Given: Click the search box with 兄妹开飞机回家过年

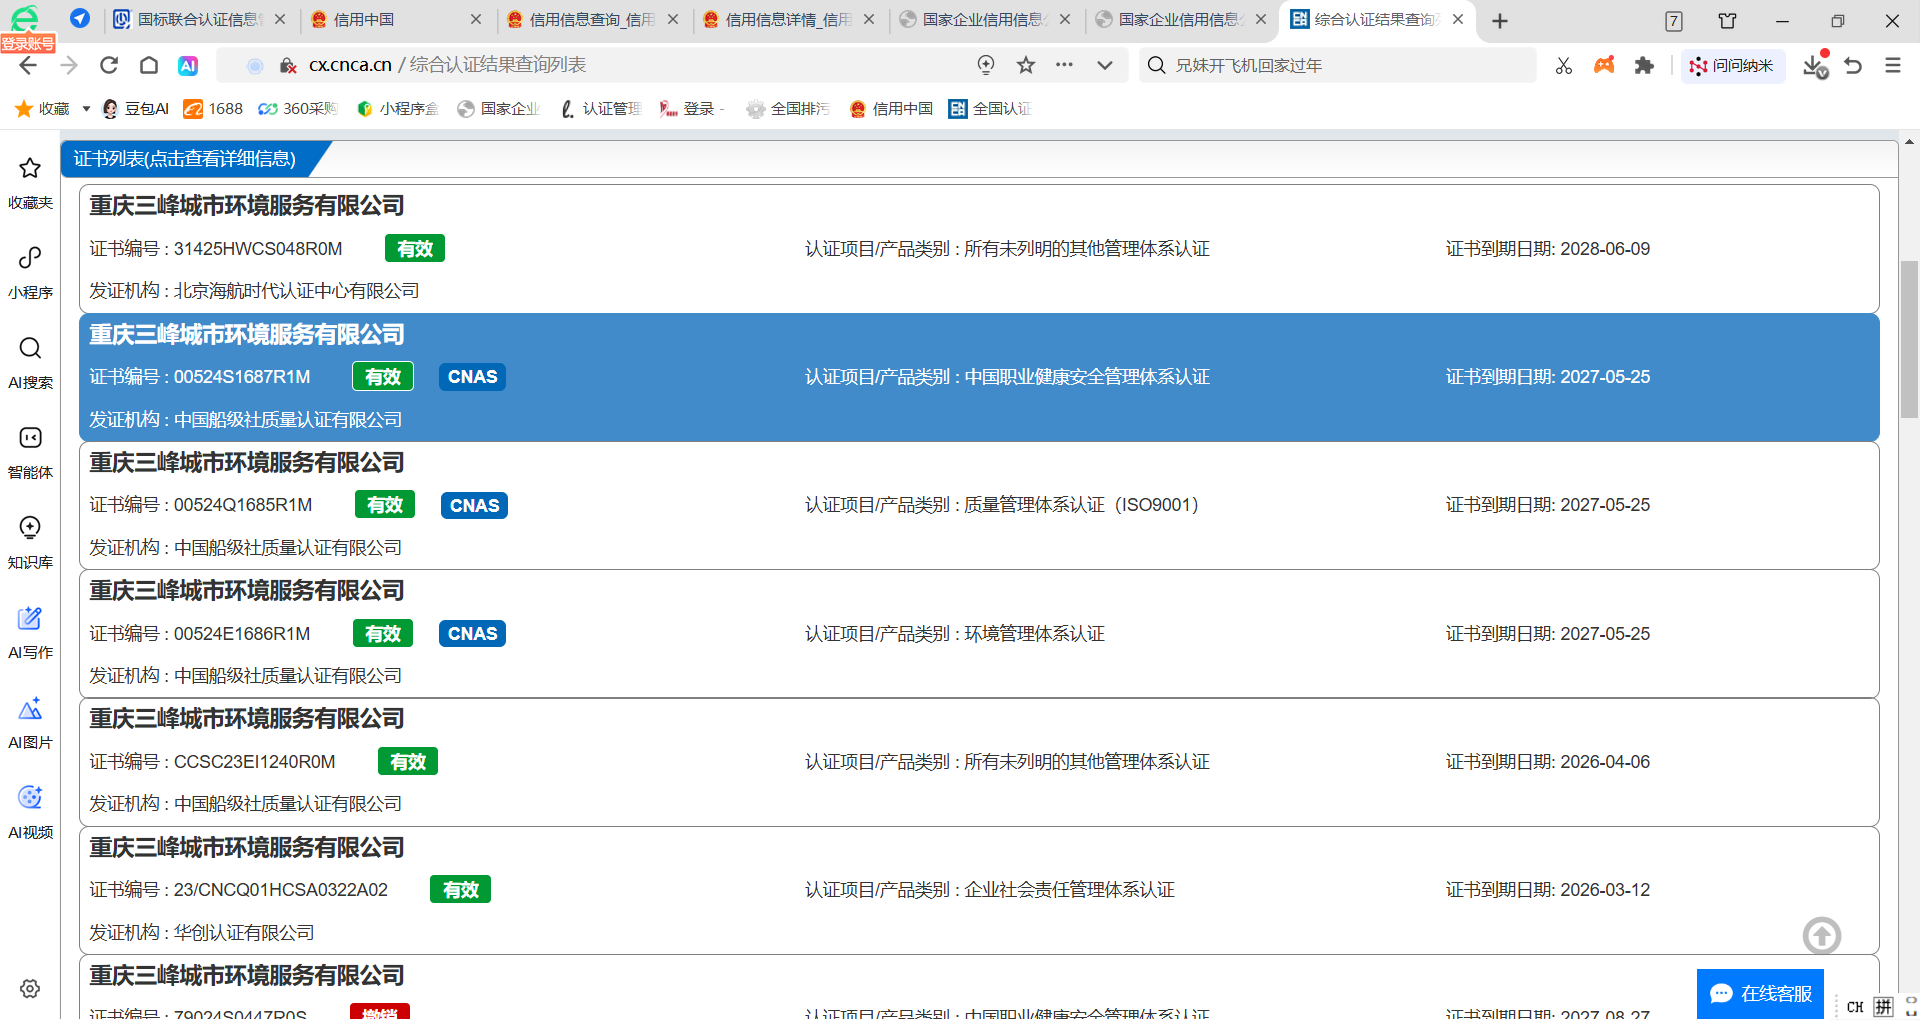Looking at the screenshot, I should tap(1340, 65).
